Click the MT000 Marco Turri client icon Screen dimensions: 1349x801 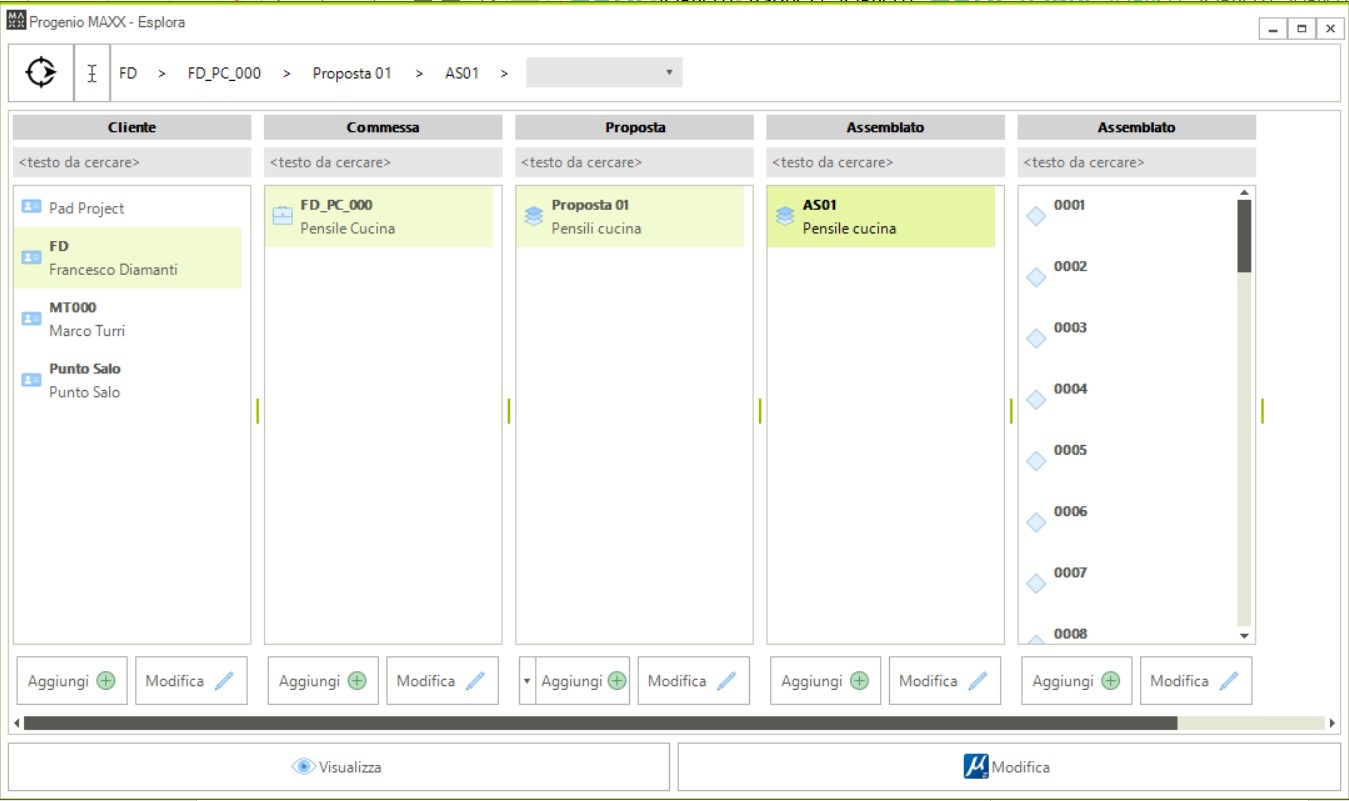(x=31, y=318)
